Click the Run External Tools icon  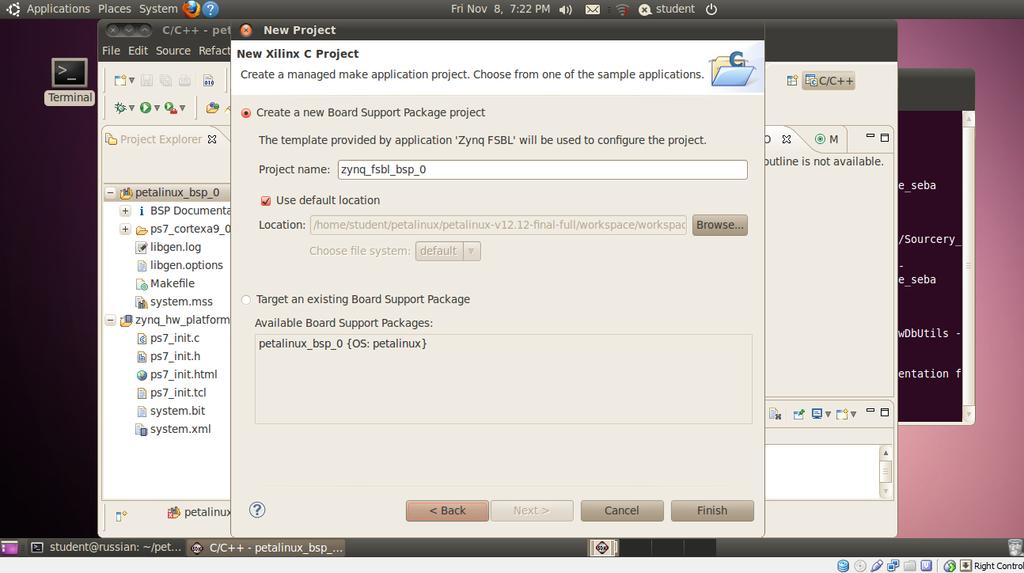(170, 108)
